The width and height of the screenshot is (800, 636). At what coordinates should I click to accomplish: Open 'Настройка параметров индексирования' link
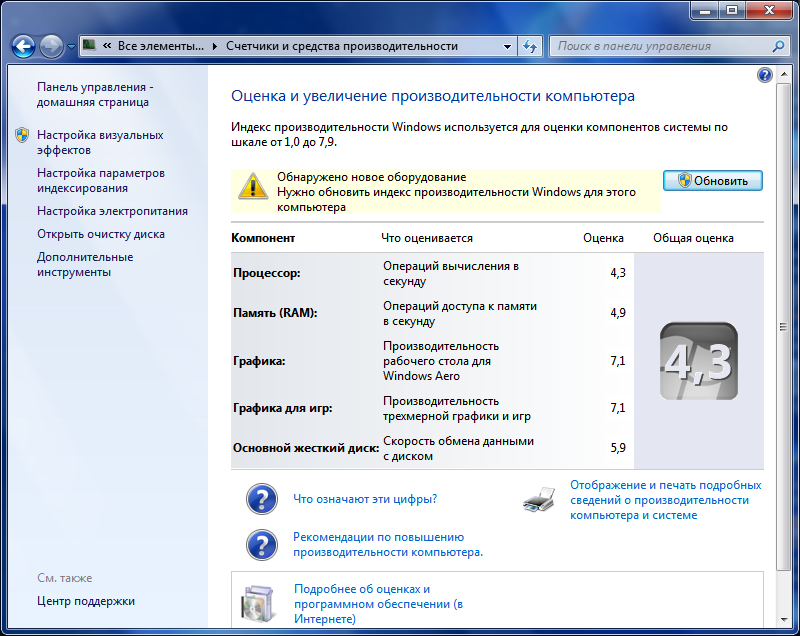[101, 181]
